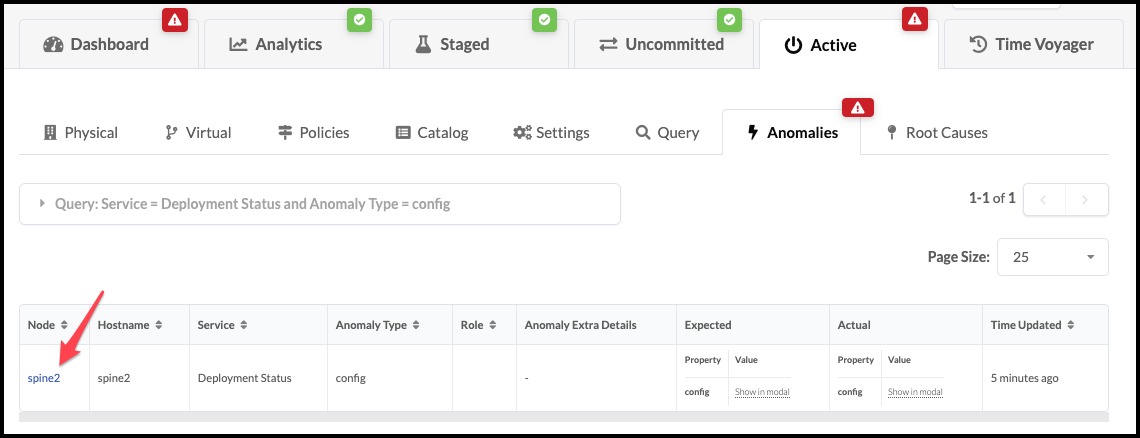Screen dimensions: 1140x438
Task: Click green check badge on Uncommitted tab
Action: point(729,19)
